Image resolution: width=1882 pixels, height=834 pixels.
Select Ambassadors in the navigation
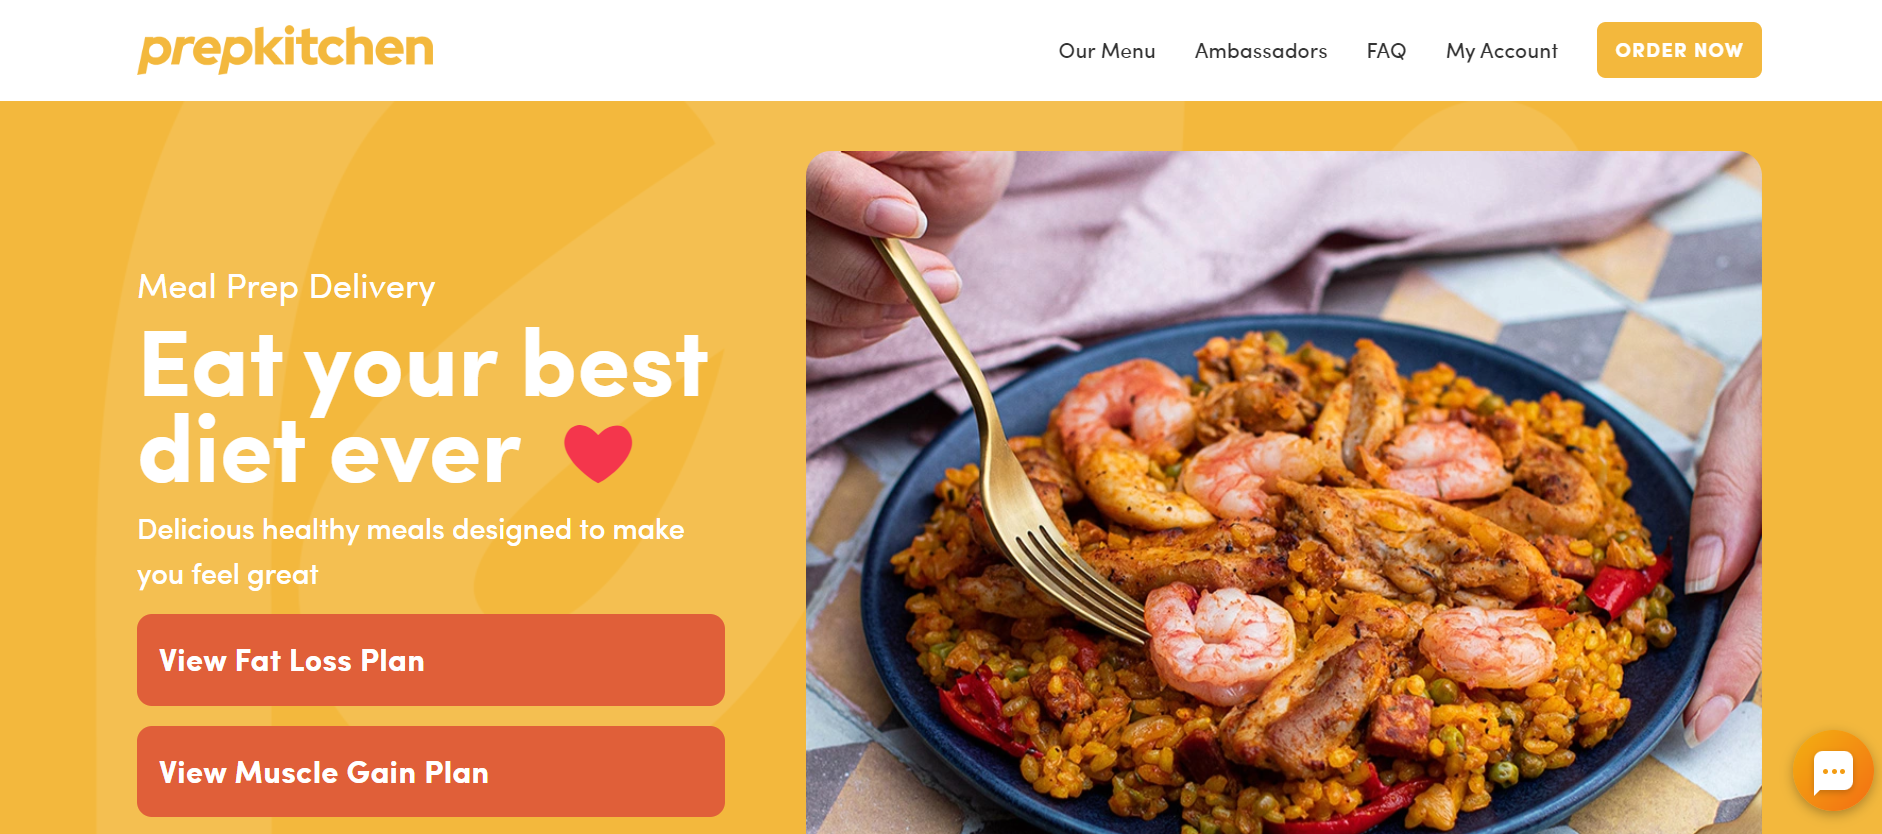coord(1261,51)
